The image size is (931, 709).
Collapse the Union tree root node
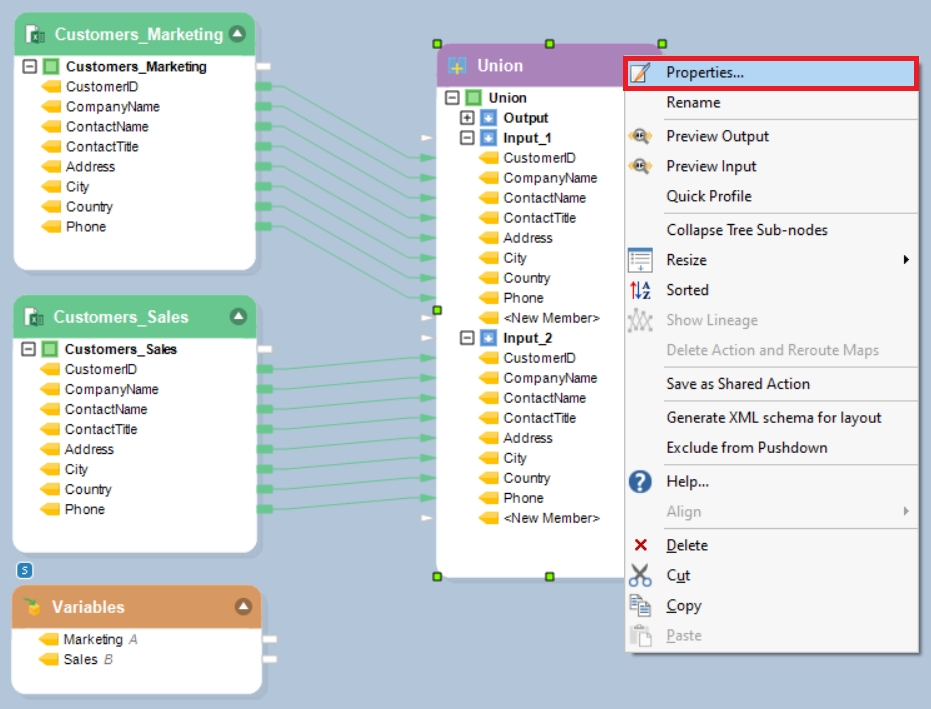click(x=452, y=97)
